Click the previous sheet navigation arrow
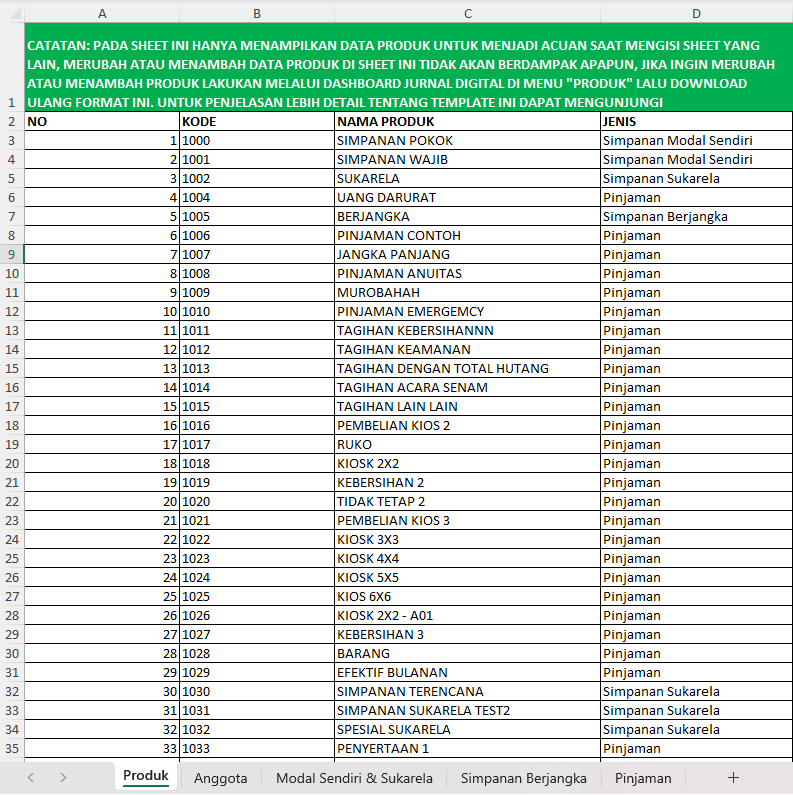This screenshot has height=795, width=793. 31,777
